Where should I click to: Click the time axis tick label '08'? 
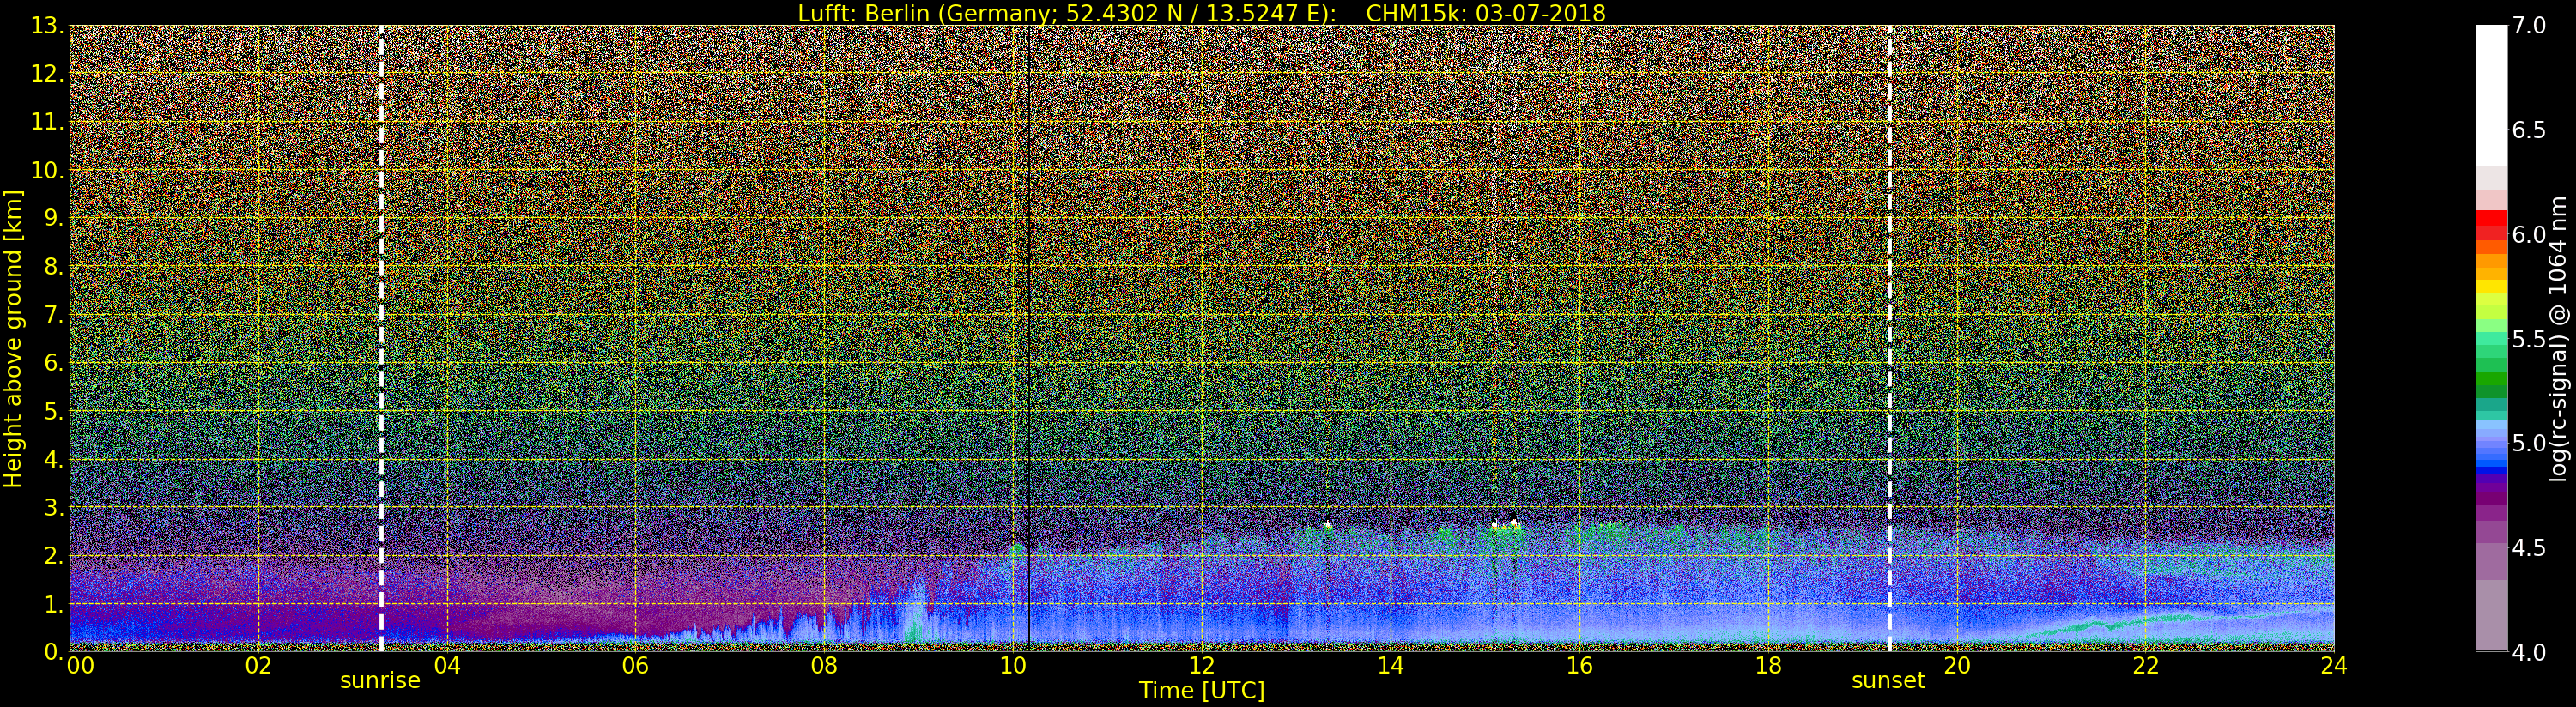tap(824, 665)
